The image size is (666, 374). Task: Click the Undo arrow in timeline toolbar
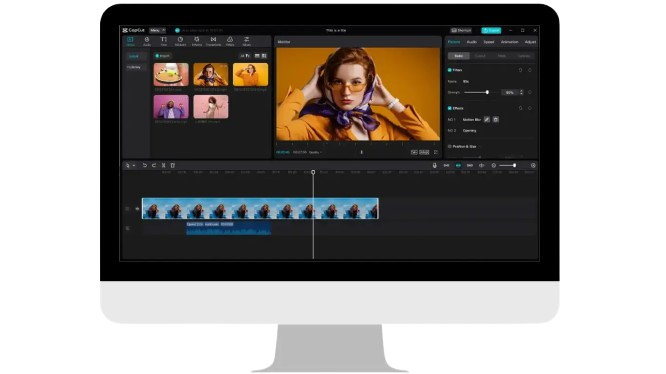pyautogui.click(x=144, y=165)
